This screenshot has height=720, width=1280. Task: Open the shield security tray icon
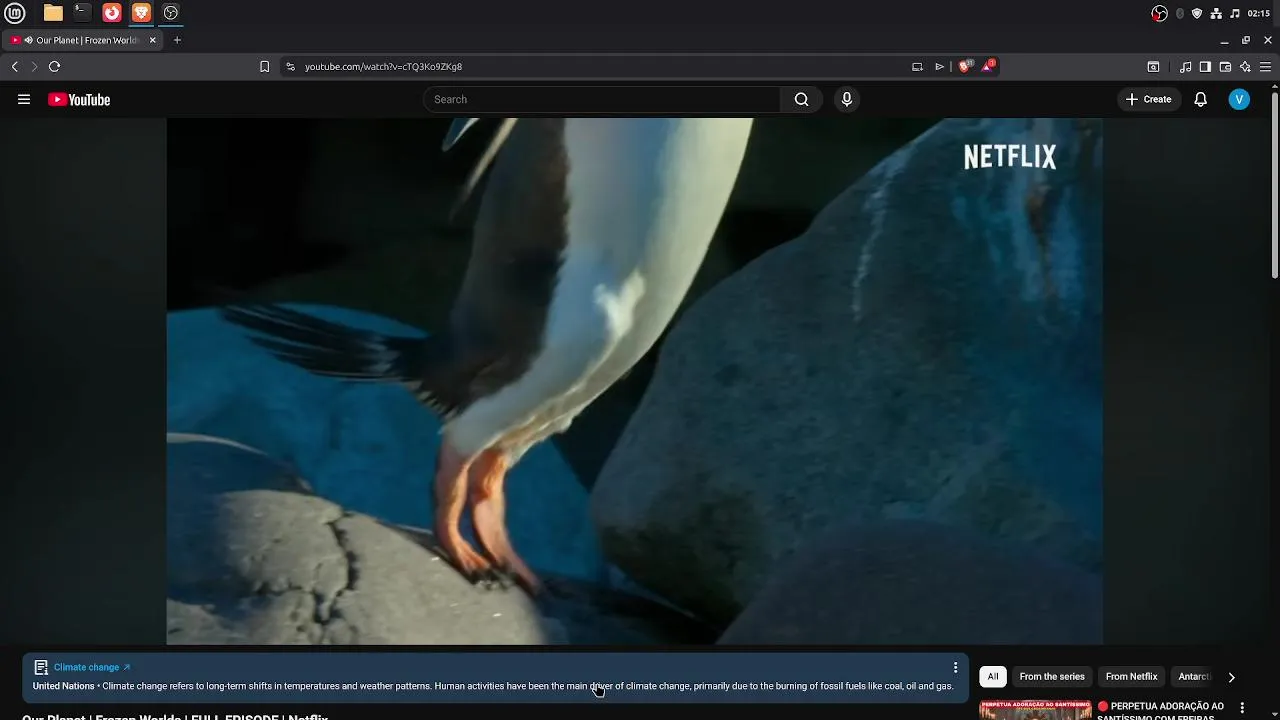[1197, 13]
